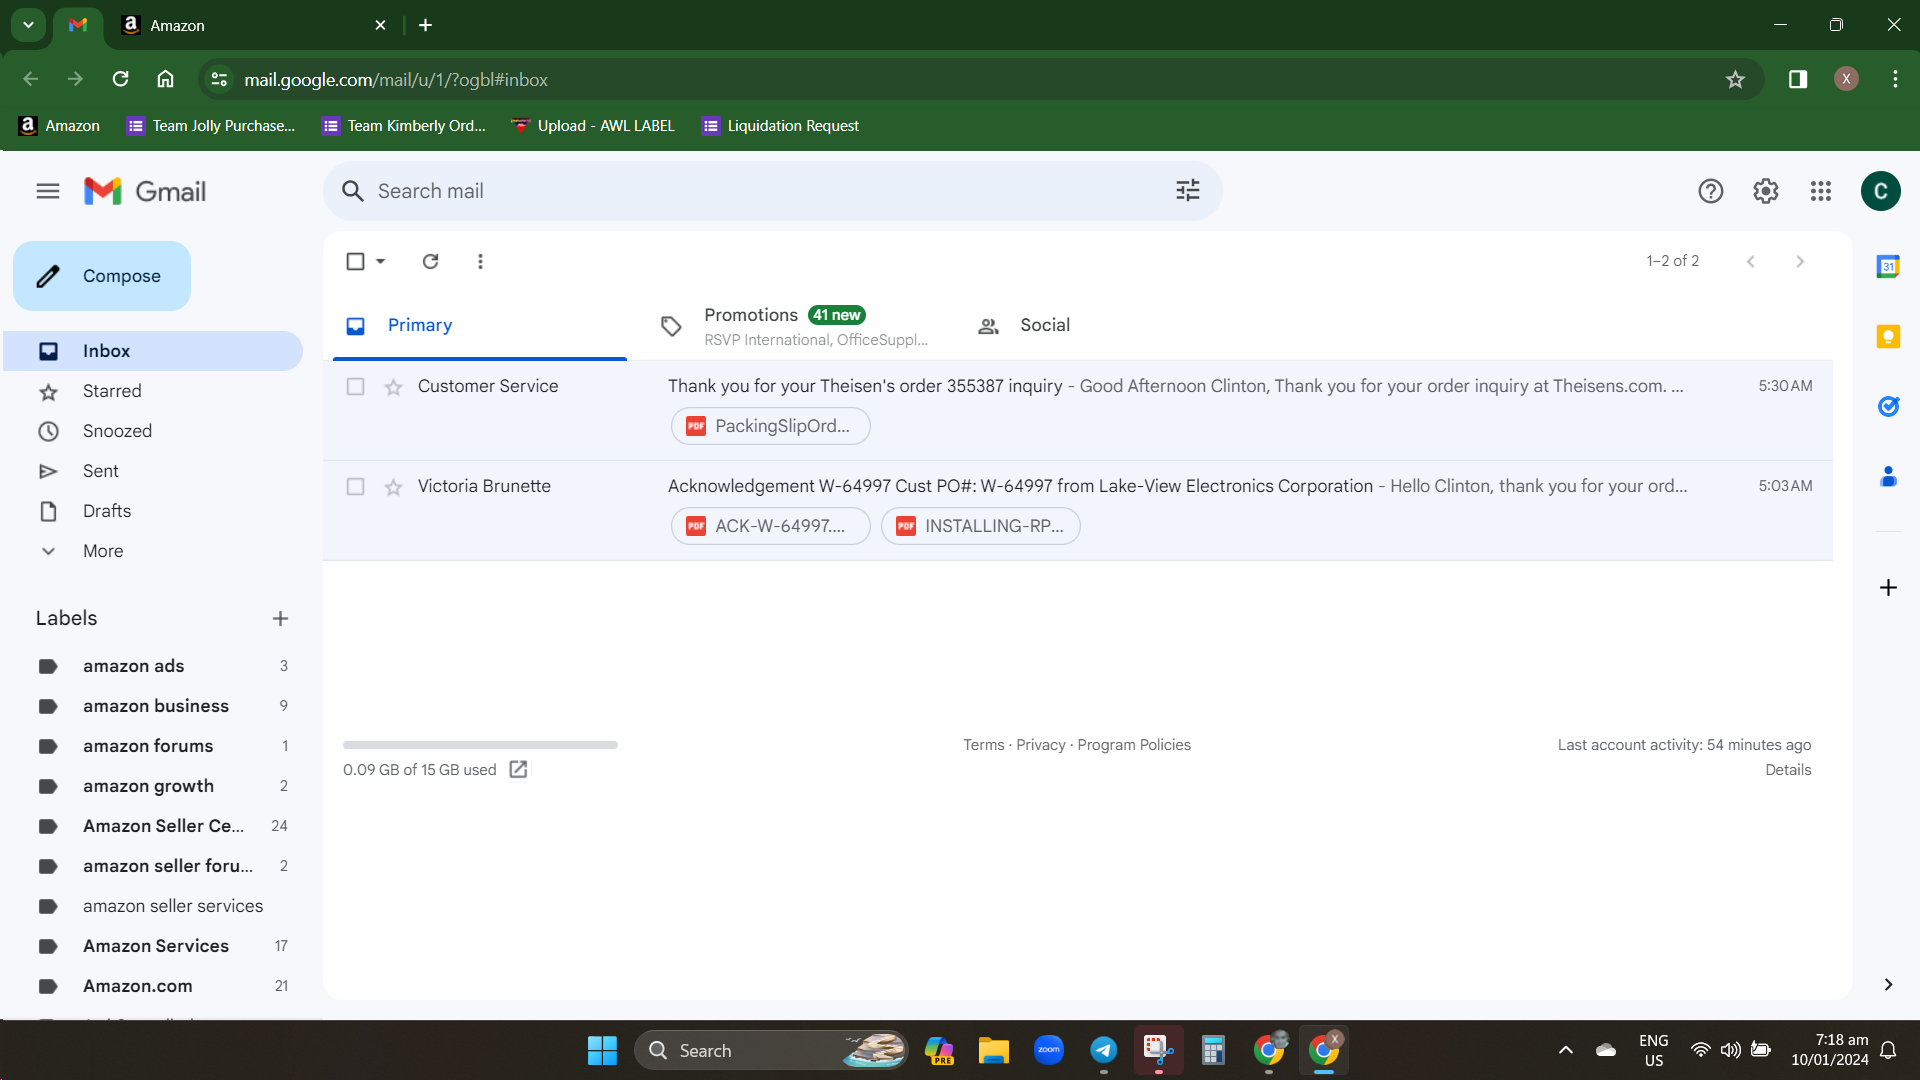
Task: Open the Team Jolly Purchase bookmark
Action: (211, 126)
